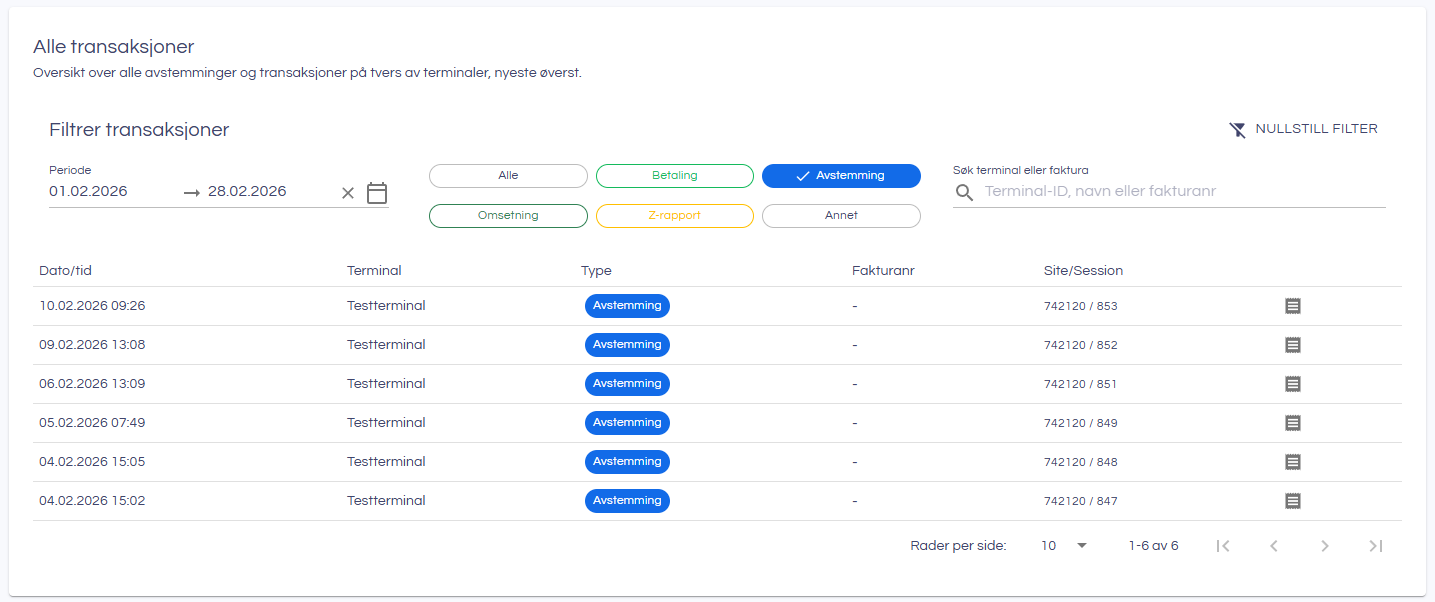This screenshot has height=602, width=1435.
Task: Sort by Dato/tid column header
Action: tap(66, 271)
